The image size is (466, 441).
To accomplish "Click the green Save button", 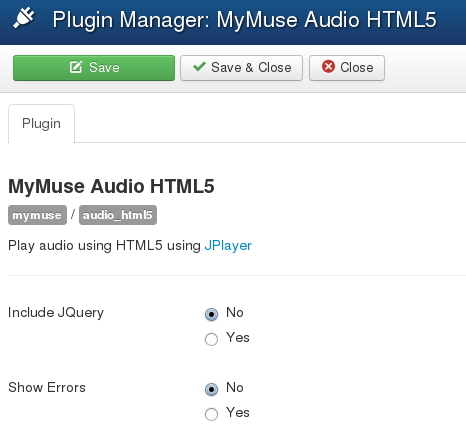I will coord(94,68).
